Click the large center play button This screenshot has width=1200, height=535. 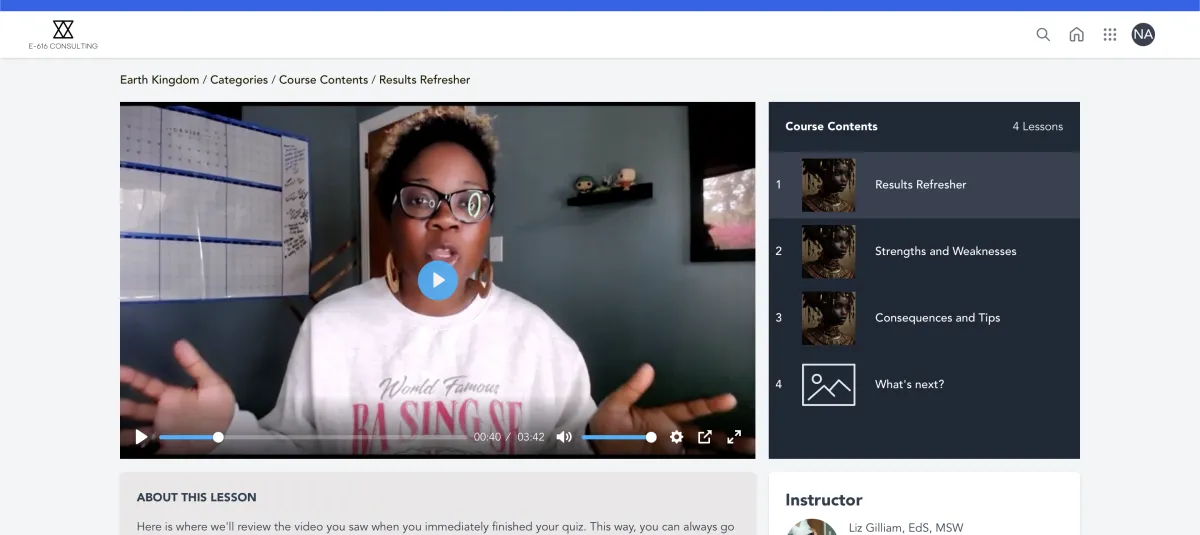438,280
